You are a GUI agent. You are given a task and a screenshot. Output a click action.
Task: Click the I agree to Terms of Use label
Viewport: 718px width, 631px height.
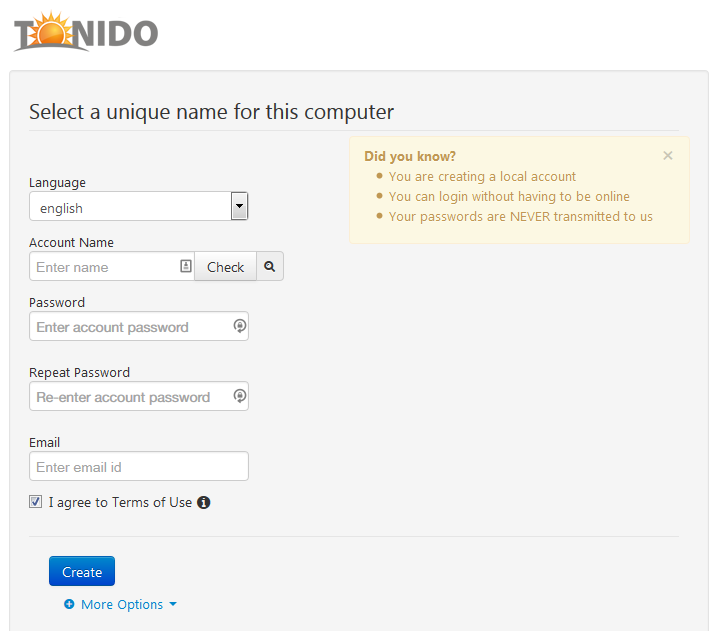click(x=120, y=502)
